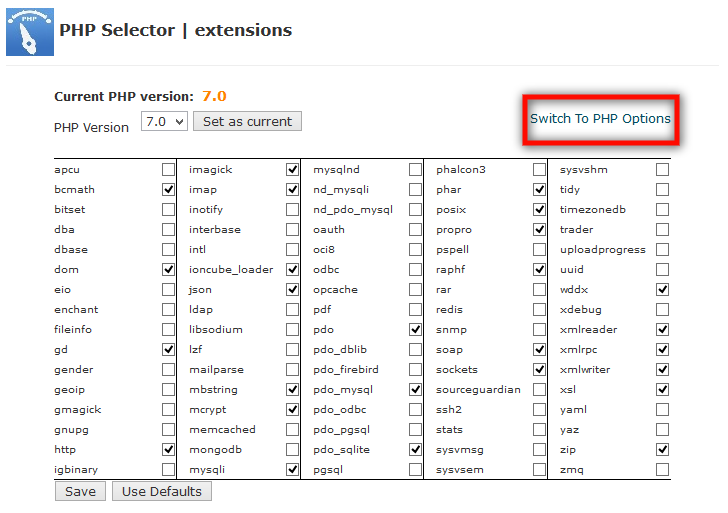
Task: Open the Switch To PHP Options link
Action: (600, 118)
